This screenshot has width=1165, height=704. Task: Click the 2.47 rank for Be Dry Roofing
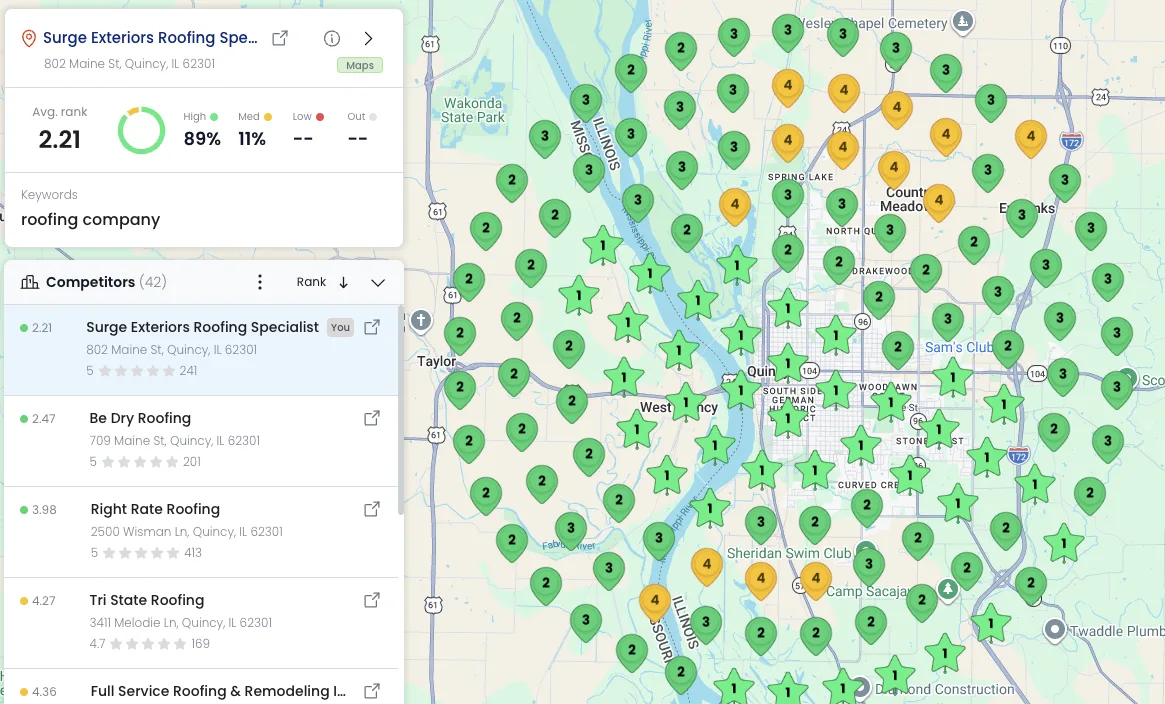[x=44, y=419]
